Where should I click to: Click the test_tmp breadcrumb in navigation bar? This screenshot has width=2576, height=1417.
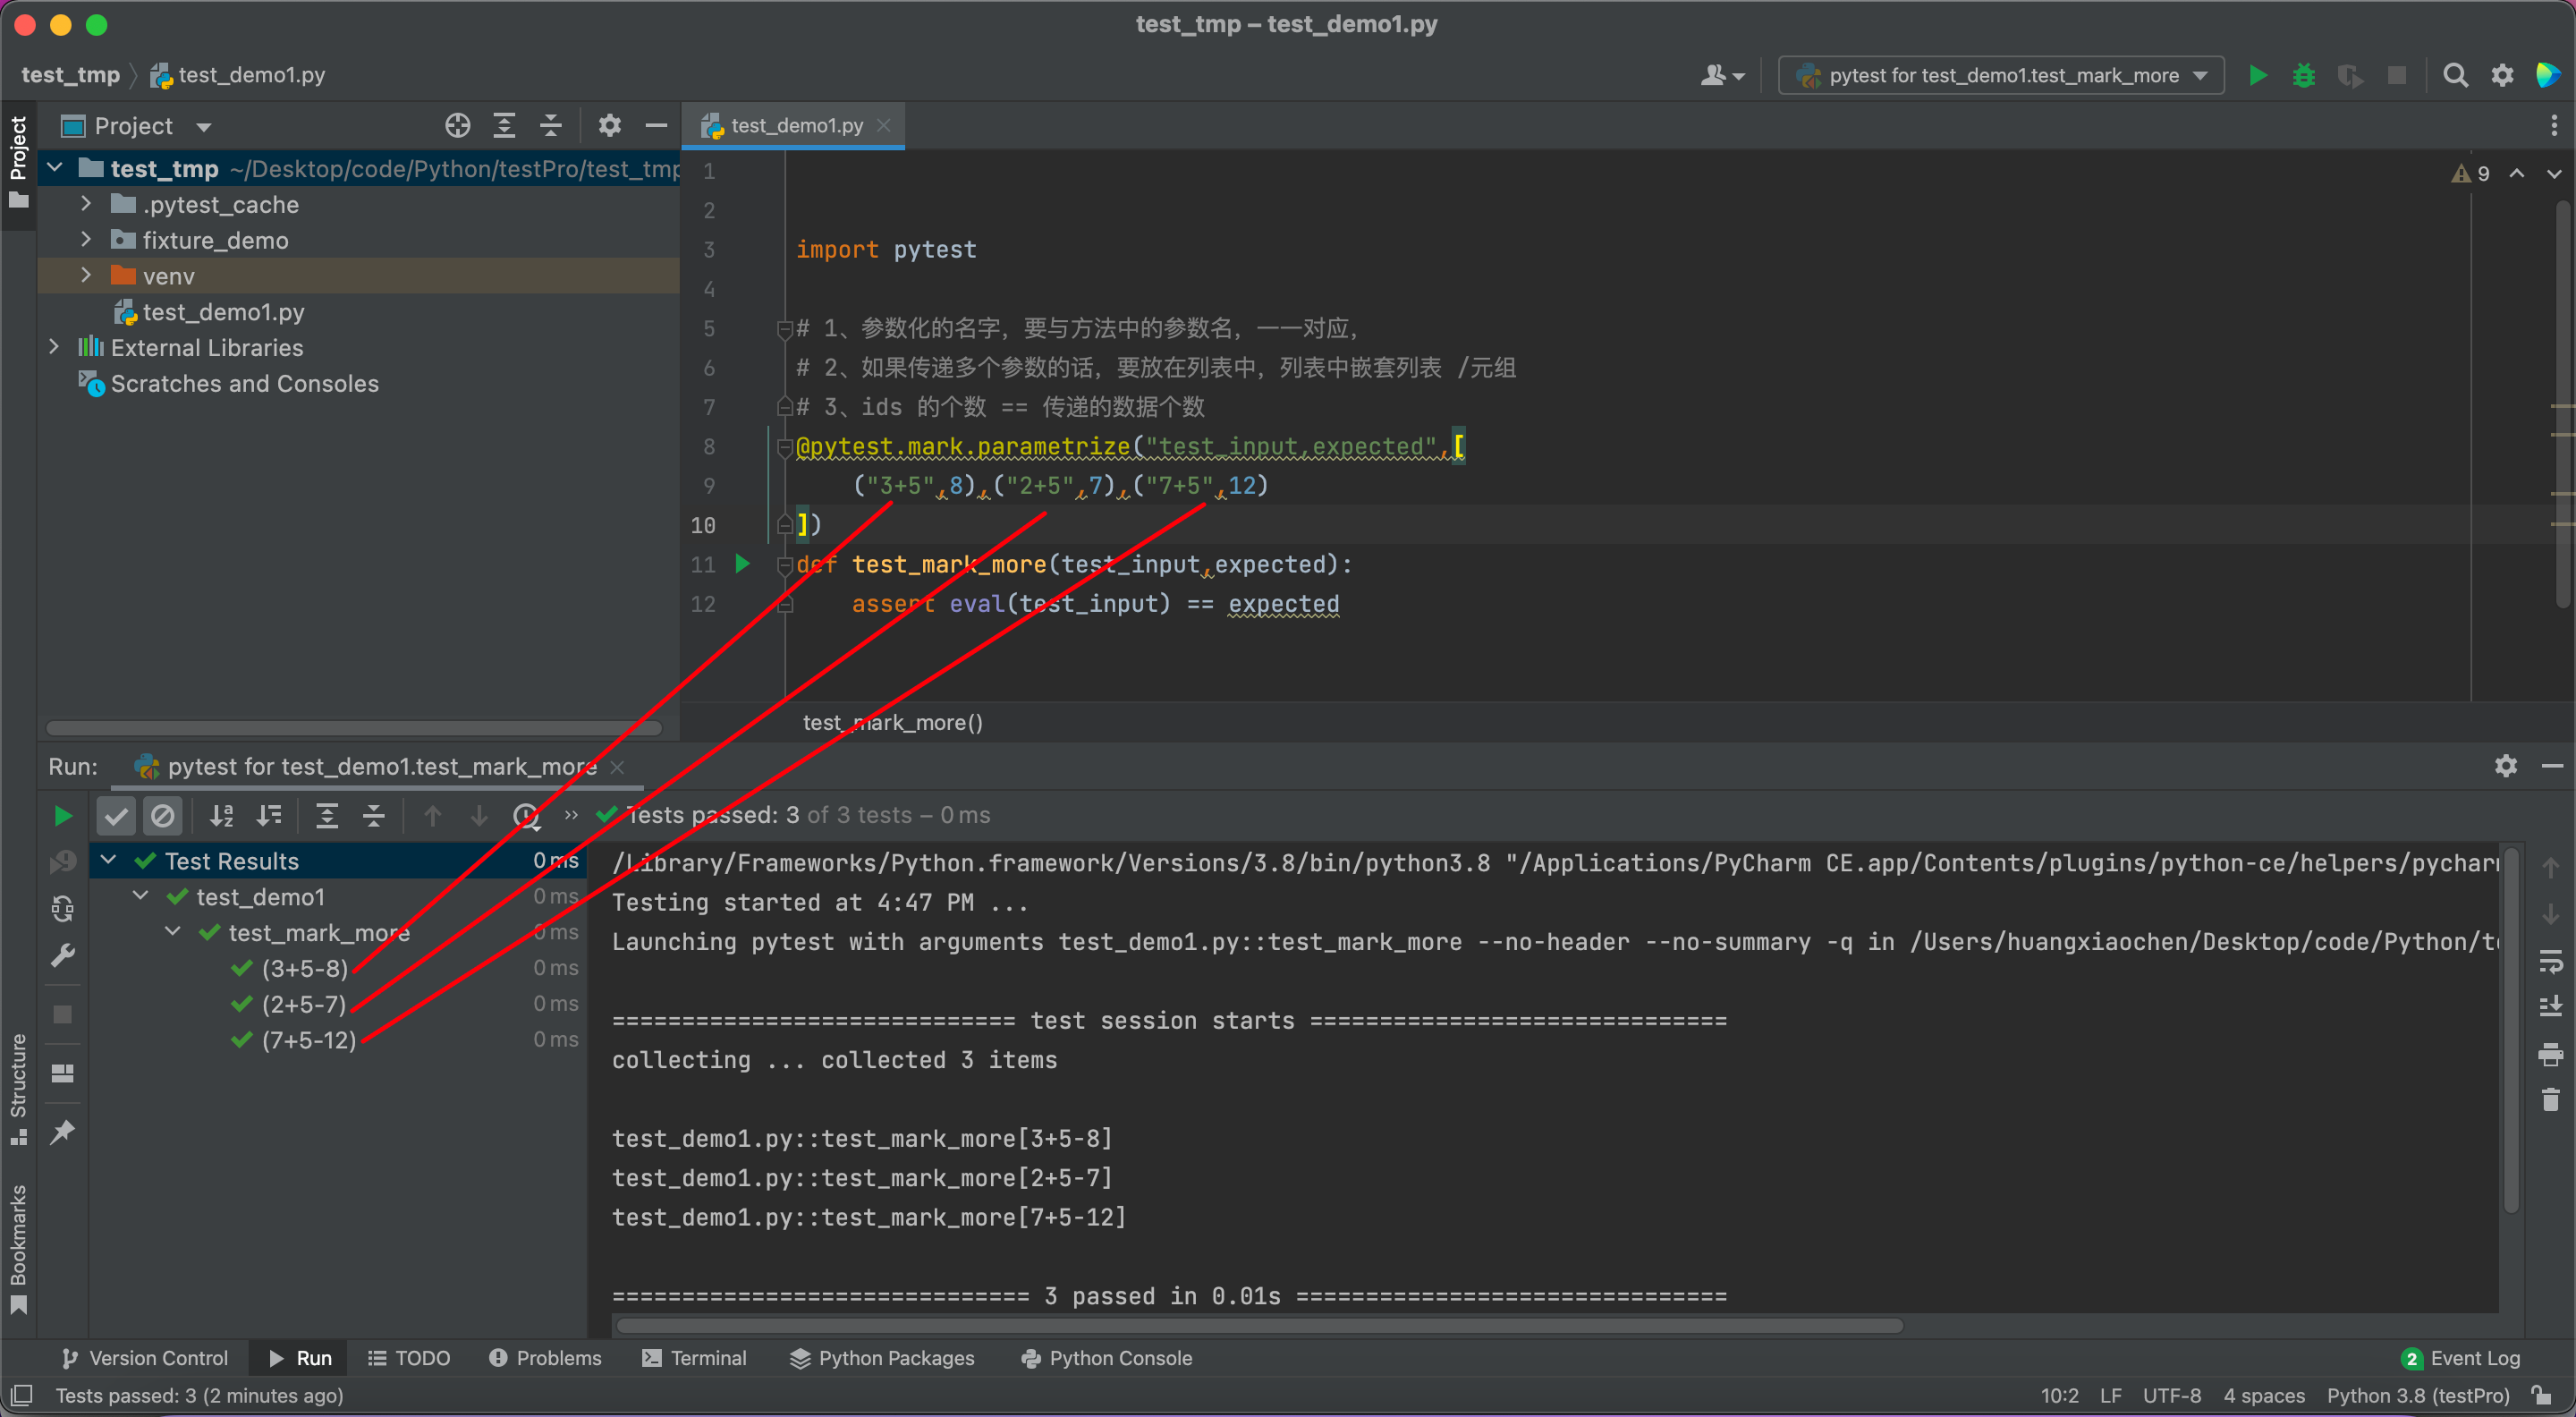pos(70,75)
